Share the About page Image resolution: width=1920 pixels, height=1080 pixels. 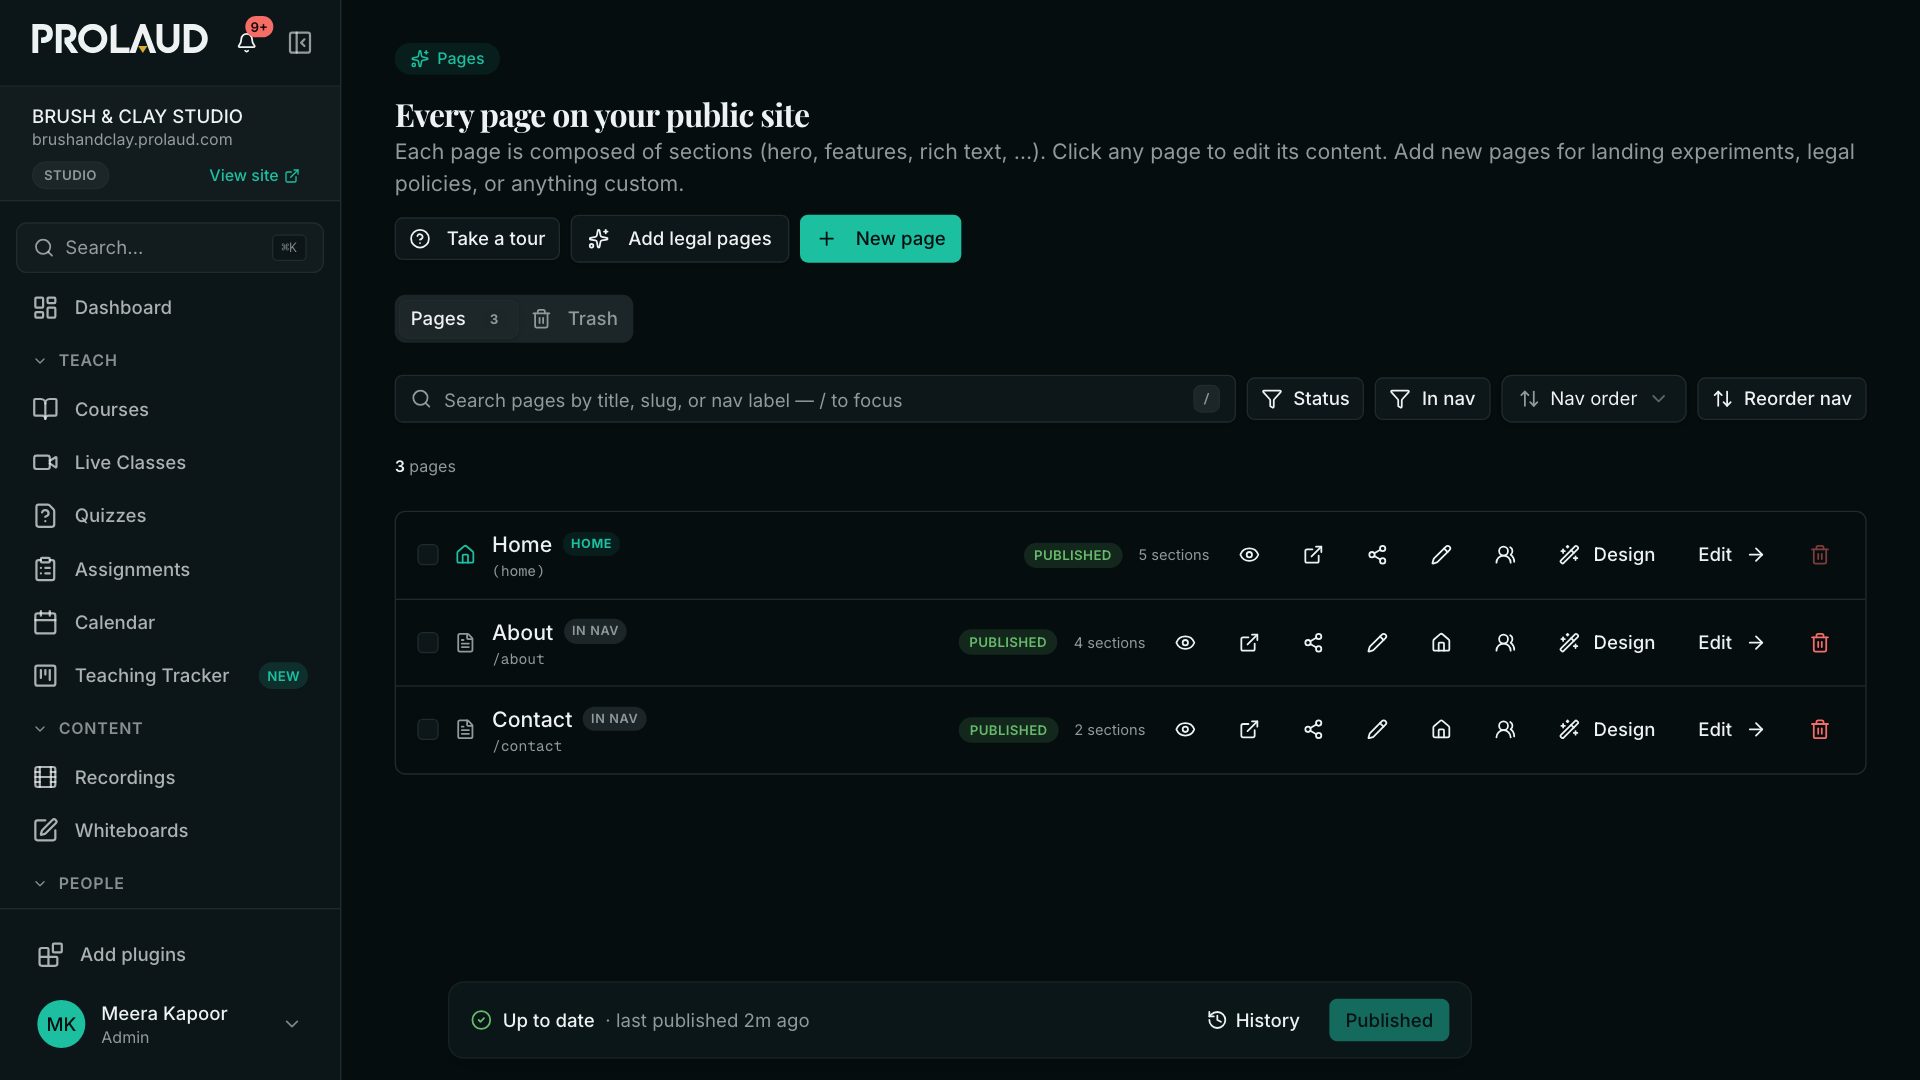click(1313, 642)
